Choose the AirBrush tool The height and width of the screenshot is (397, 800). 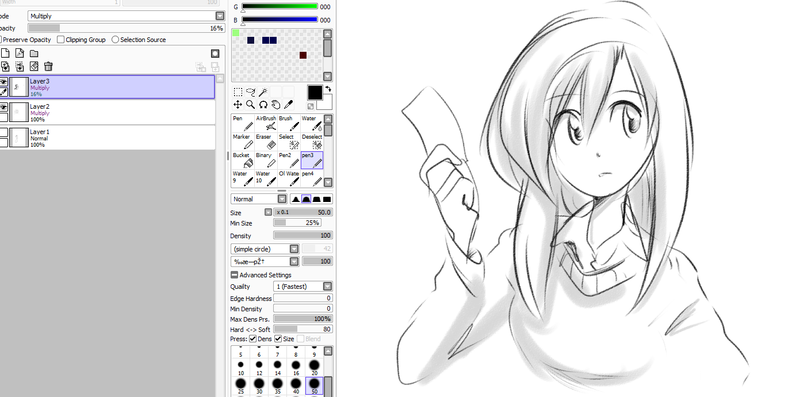coord(266,123)
